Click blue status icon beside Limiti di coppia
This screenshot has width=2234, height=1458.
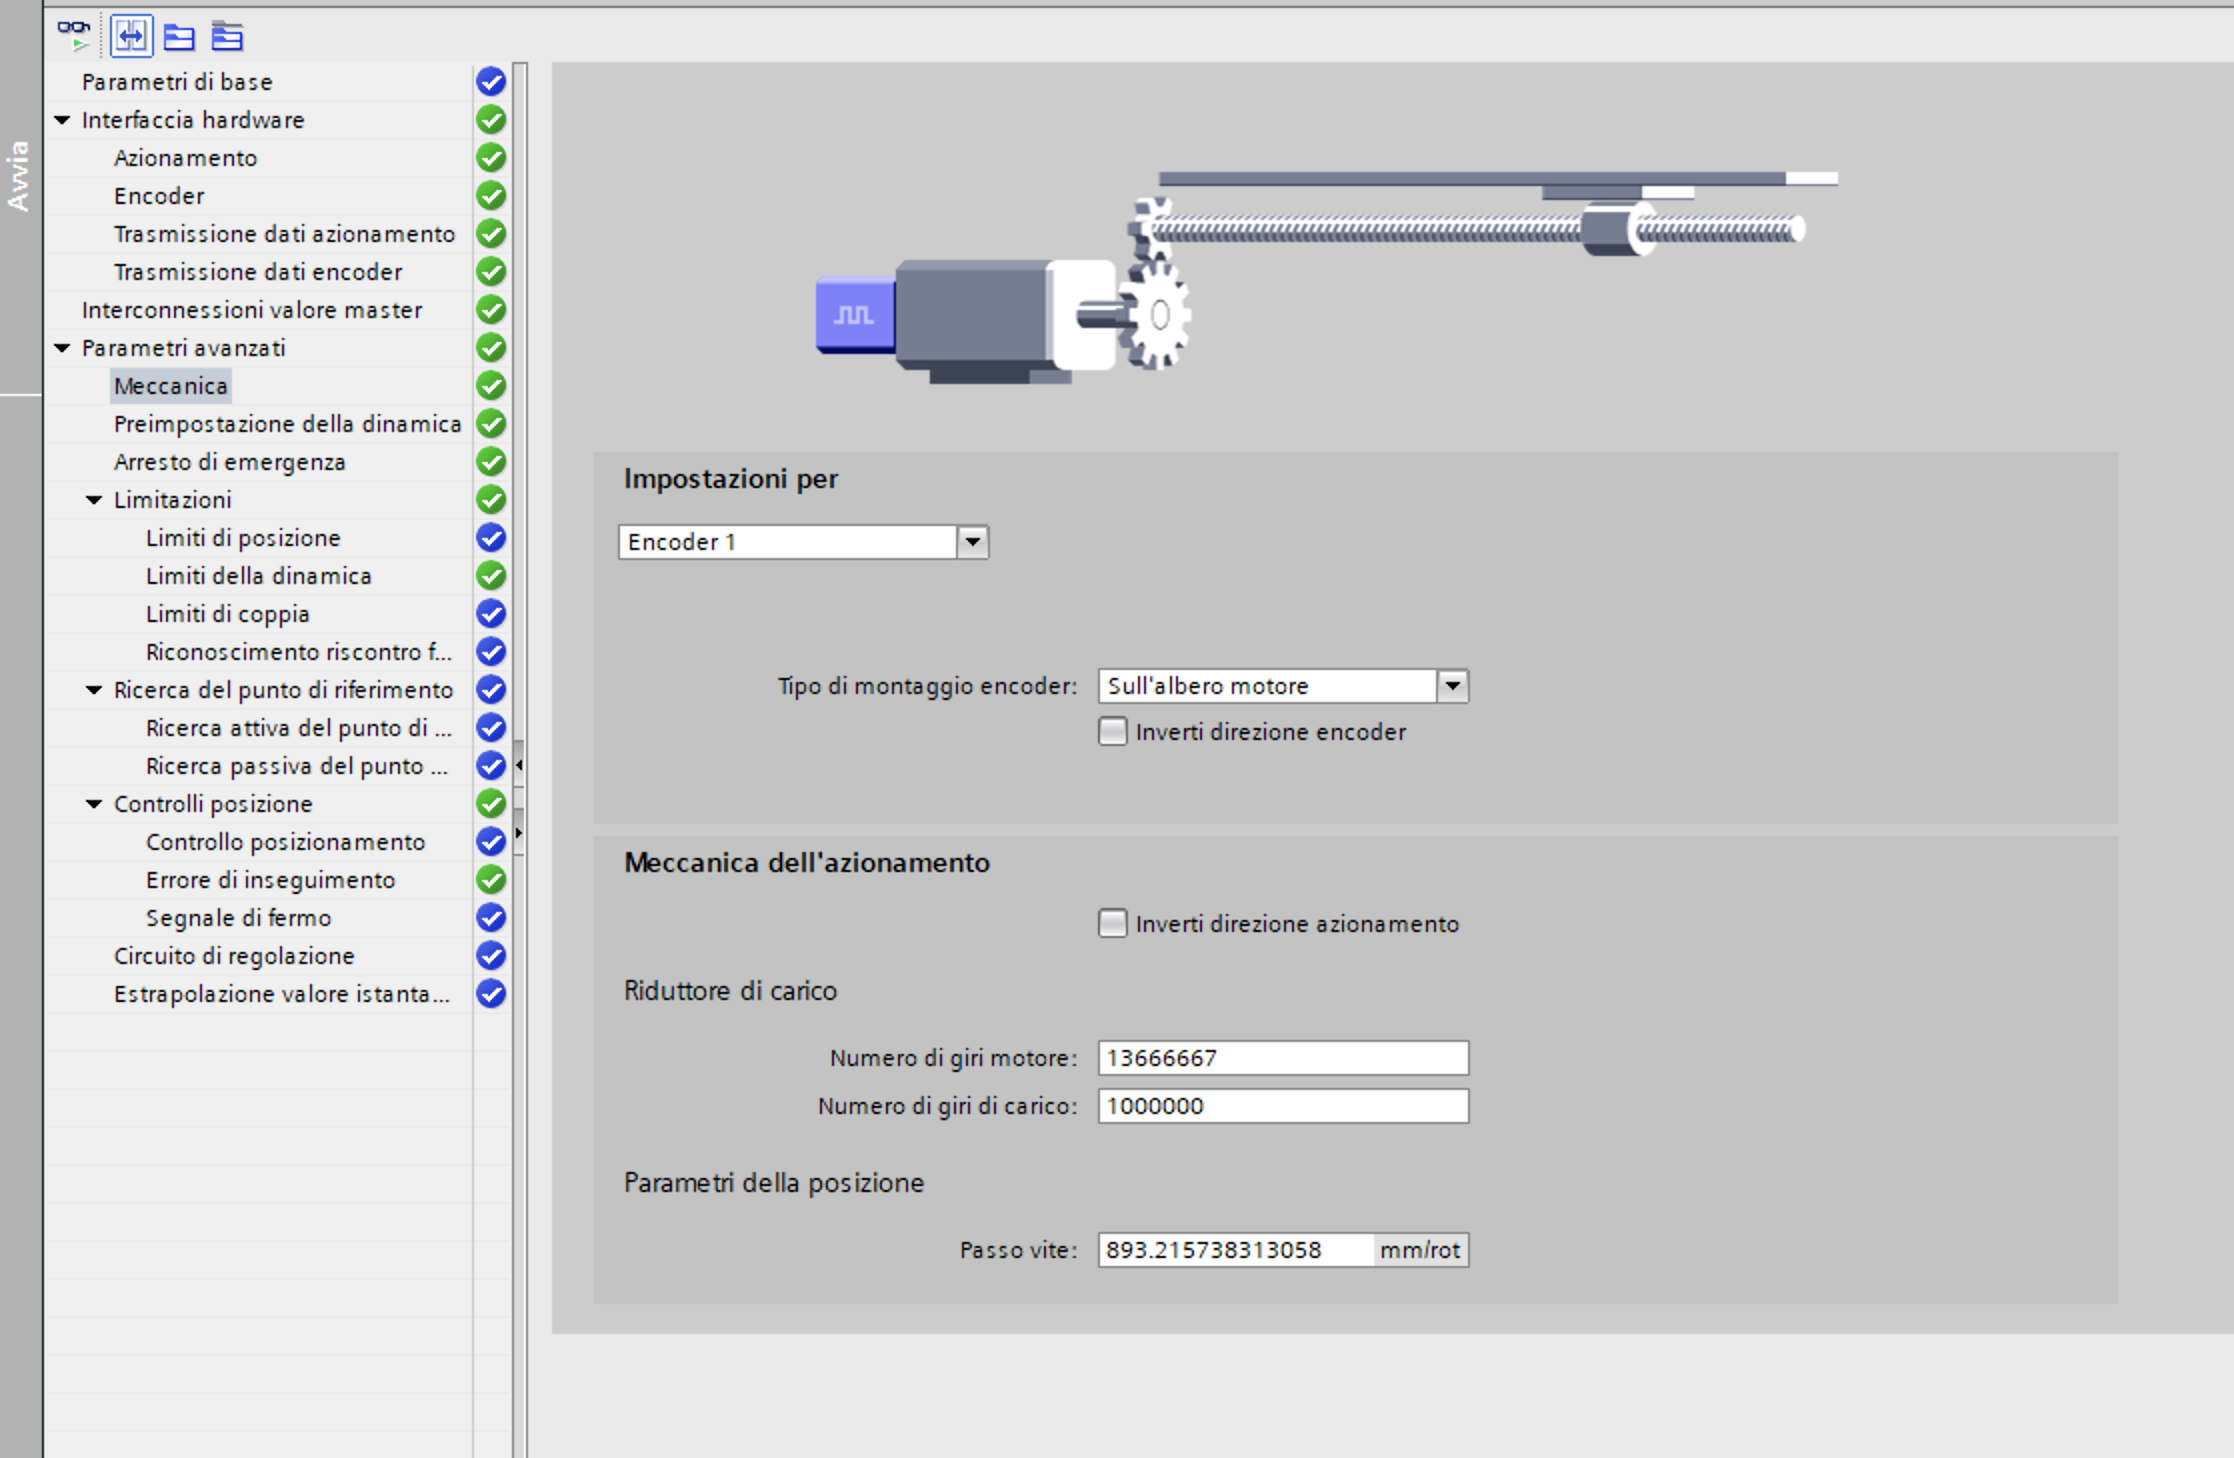tap(490, 614)
